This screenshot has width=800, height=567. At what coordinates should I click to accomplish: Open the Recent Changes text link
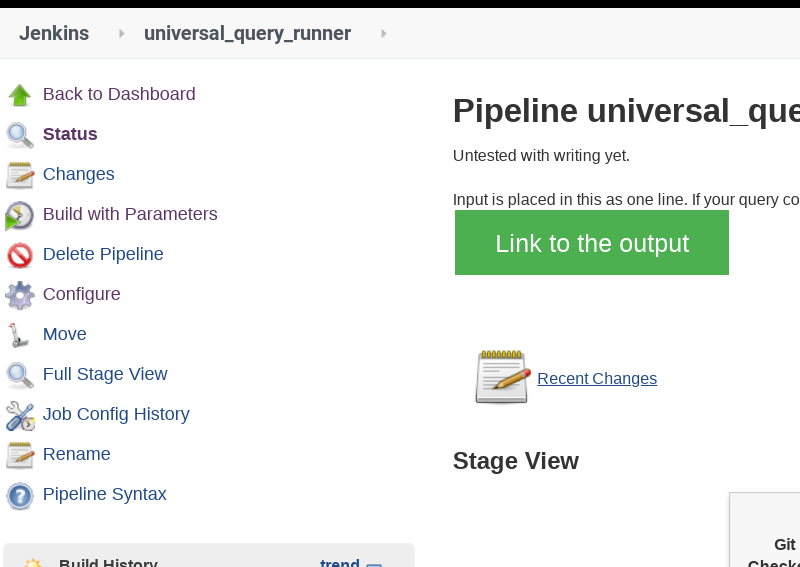597,378
